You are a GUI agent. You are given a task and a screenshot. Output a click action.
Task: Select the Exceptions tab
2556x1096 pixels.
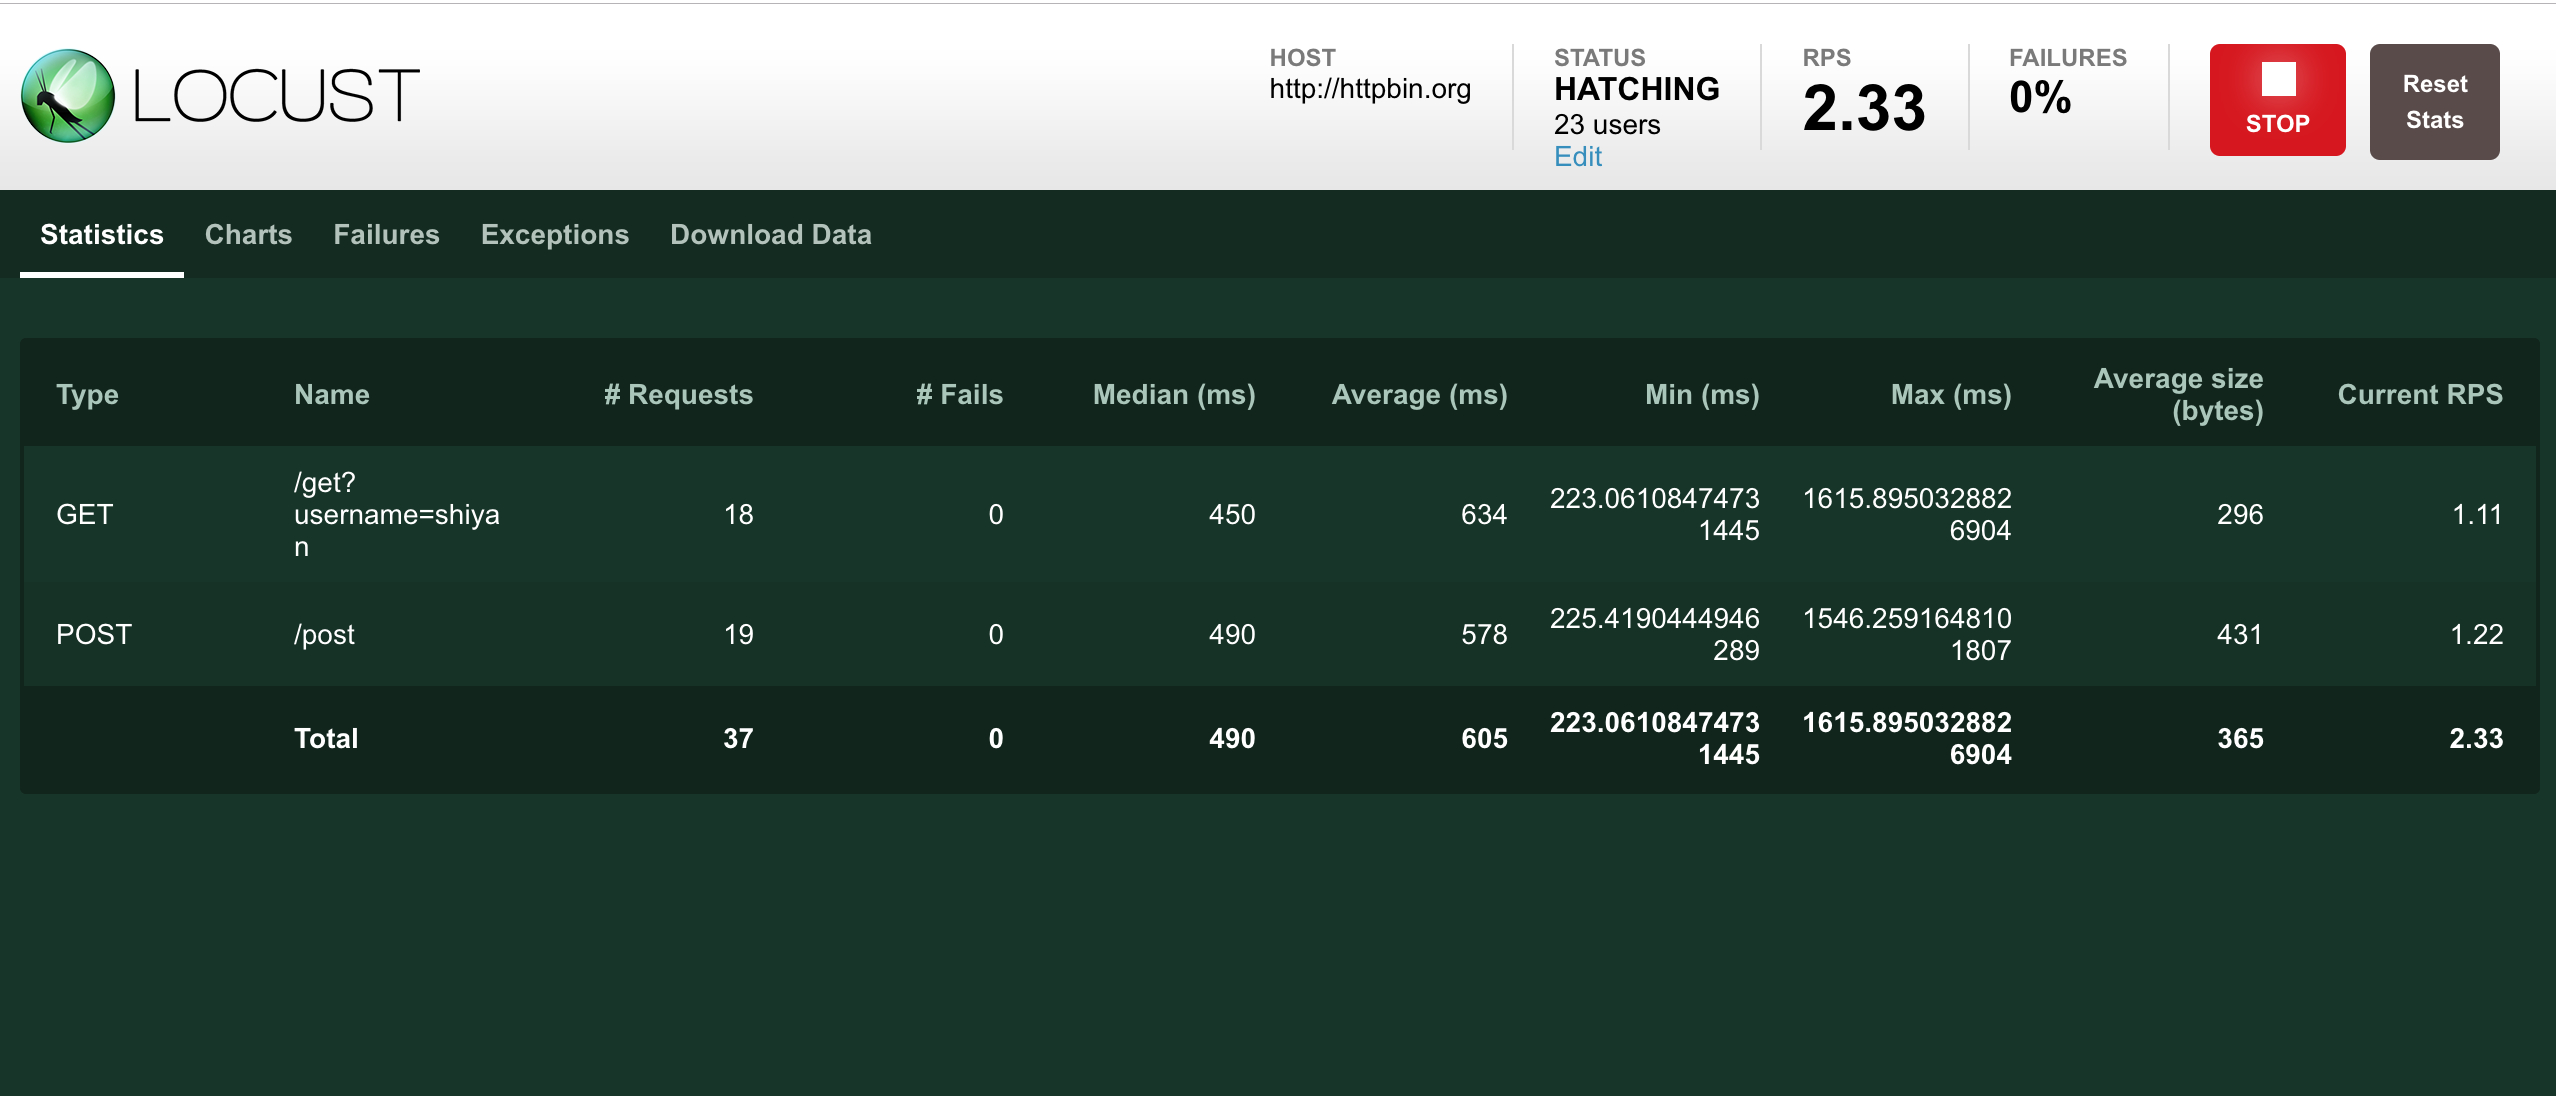(554, 235)
